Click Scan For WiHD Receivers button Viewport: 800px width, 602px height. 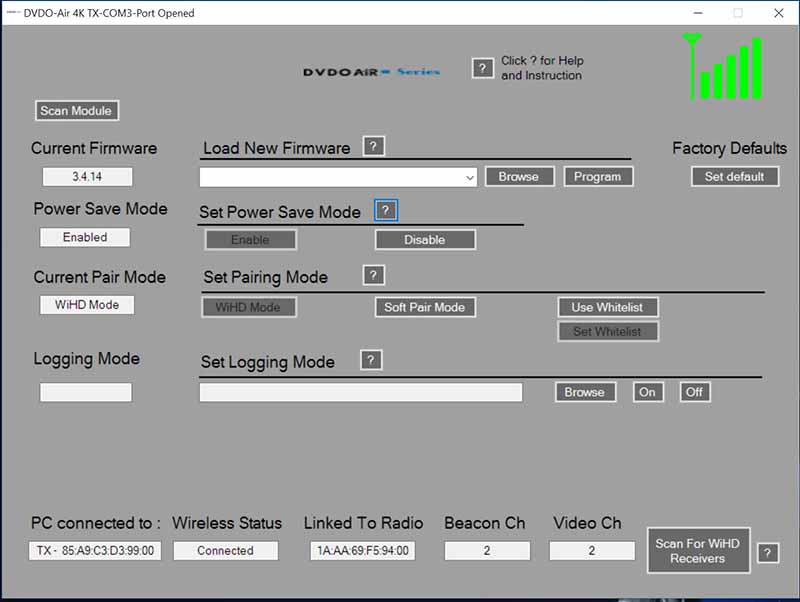(698, 551)
